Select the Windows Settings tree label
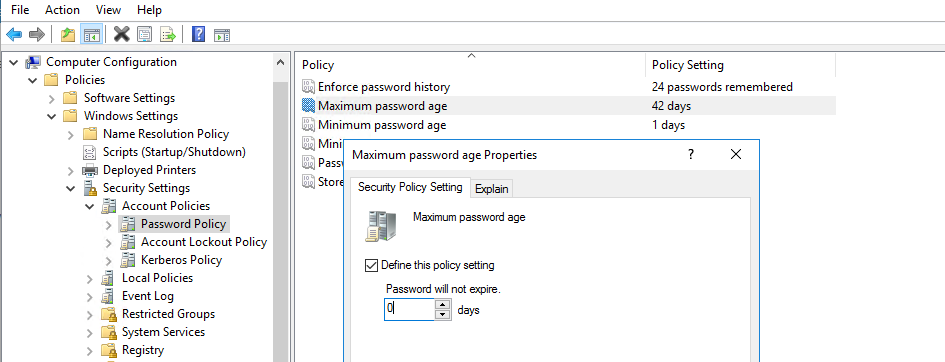 131,116
